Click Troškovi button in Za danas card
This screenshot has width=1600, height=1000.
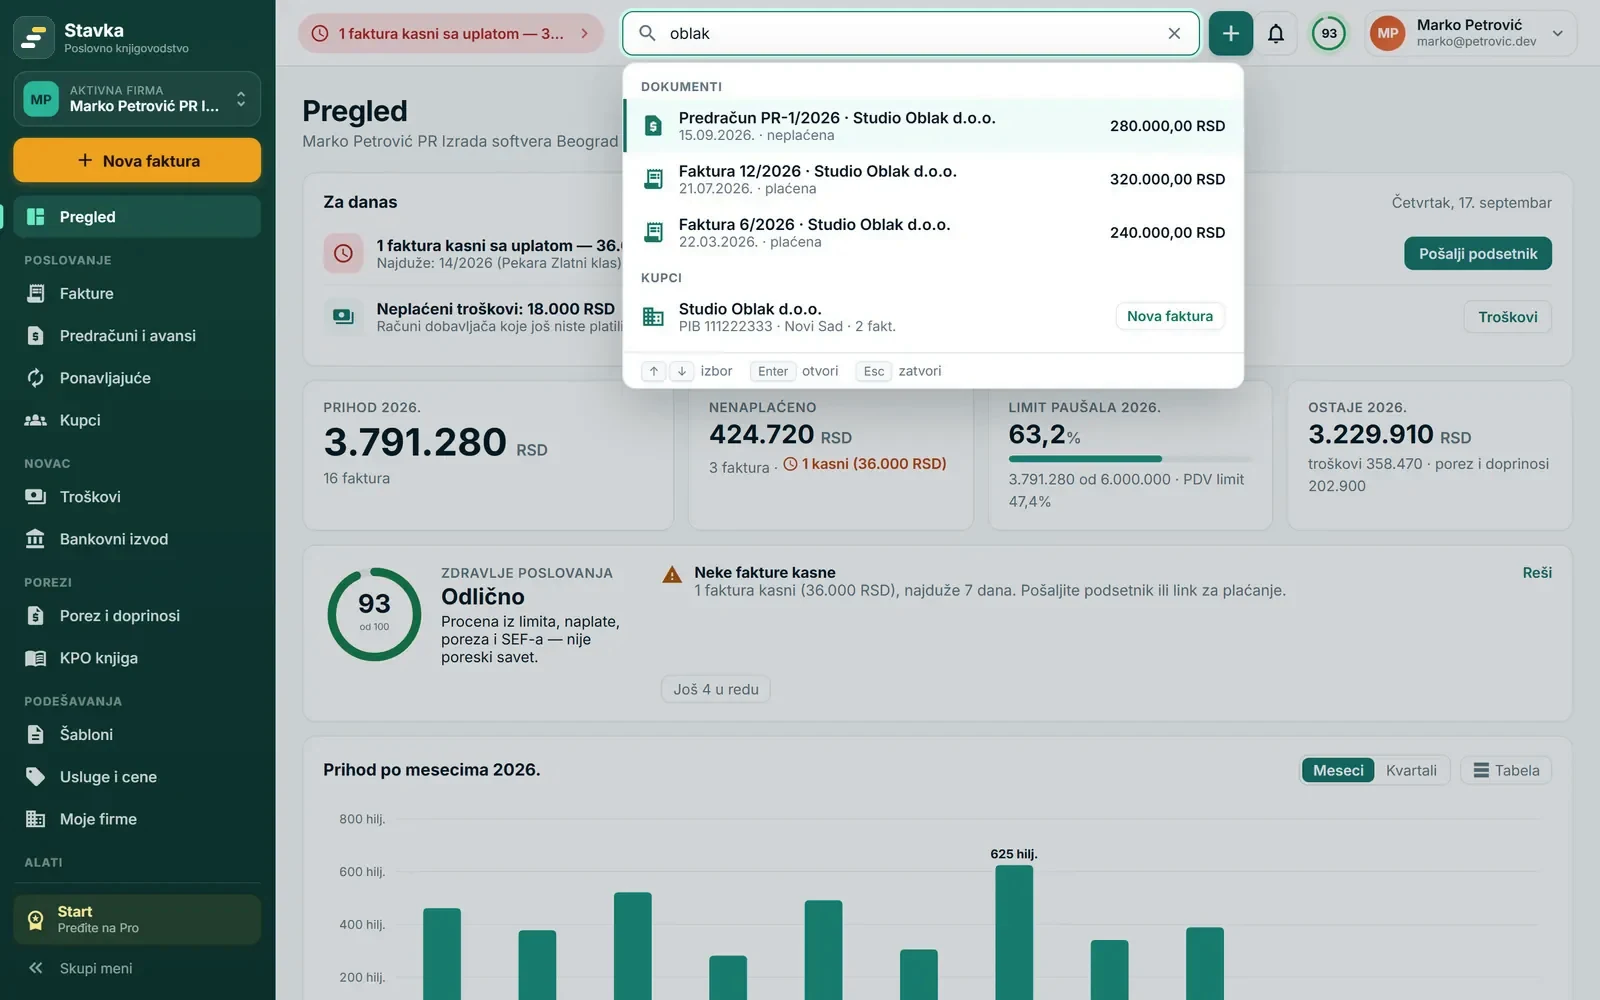[x=1507, y=317]
